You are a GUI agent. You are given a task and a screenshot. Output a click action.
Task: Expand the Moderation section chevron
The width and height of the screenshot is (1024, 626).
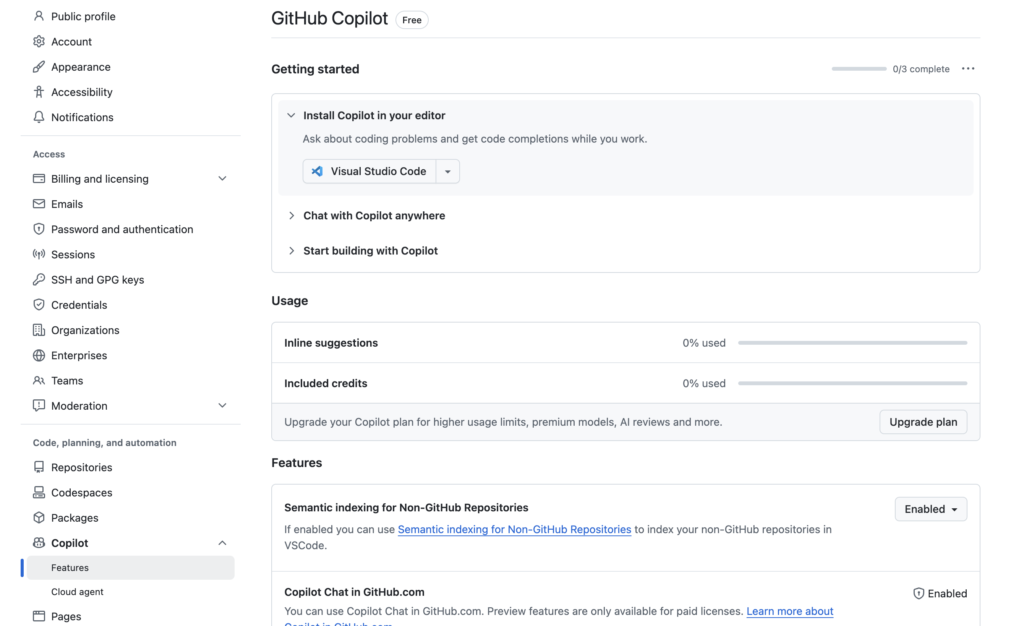pyautogui.click(x=222, y=405)
